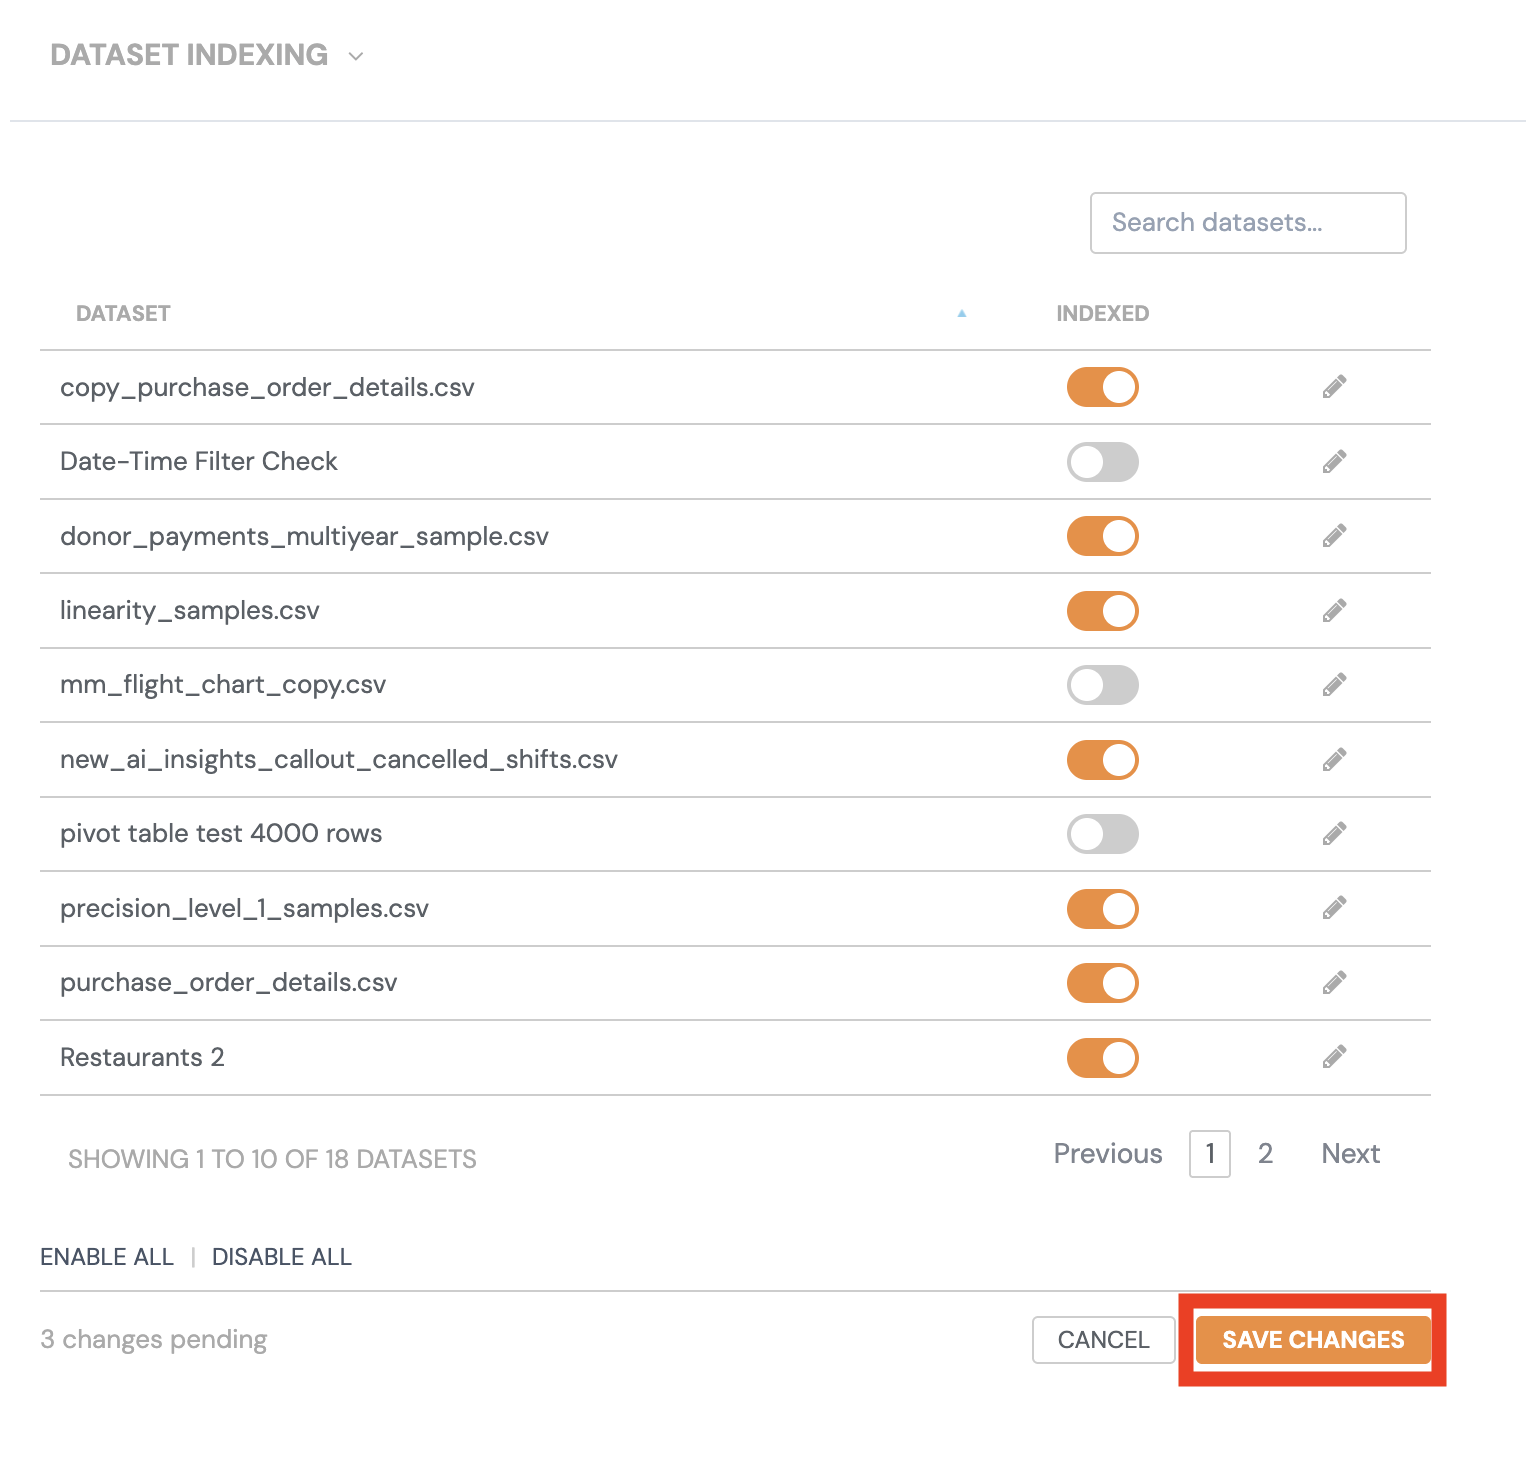This screenshot has height=1460, width=1526.
Task: Edit copy_purchase_order_details.csv with pencil icon
Action: pyautogui.click(x=1334, y=387)
